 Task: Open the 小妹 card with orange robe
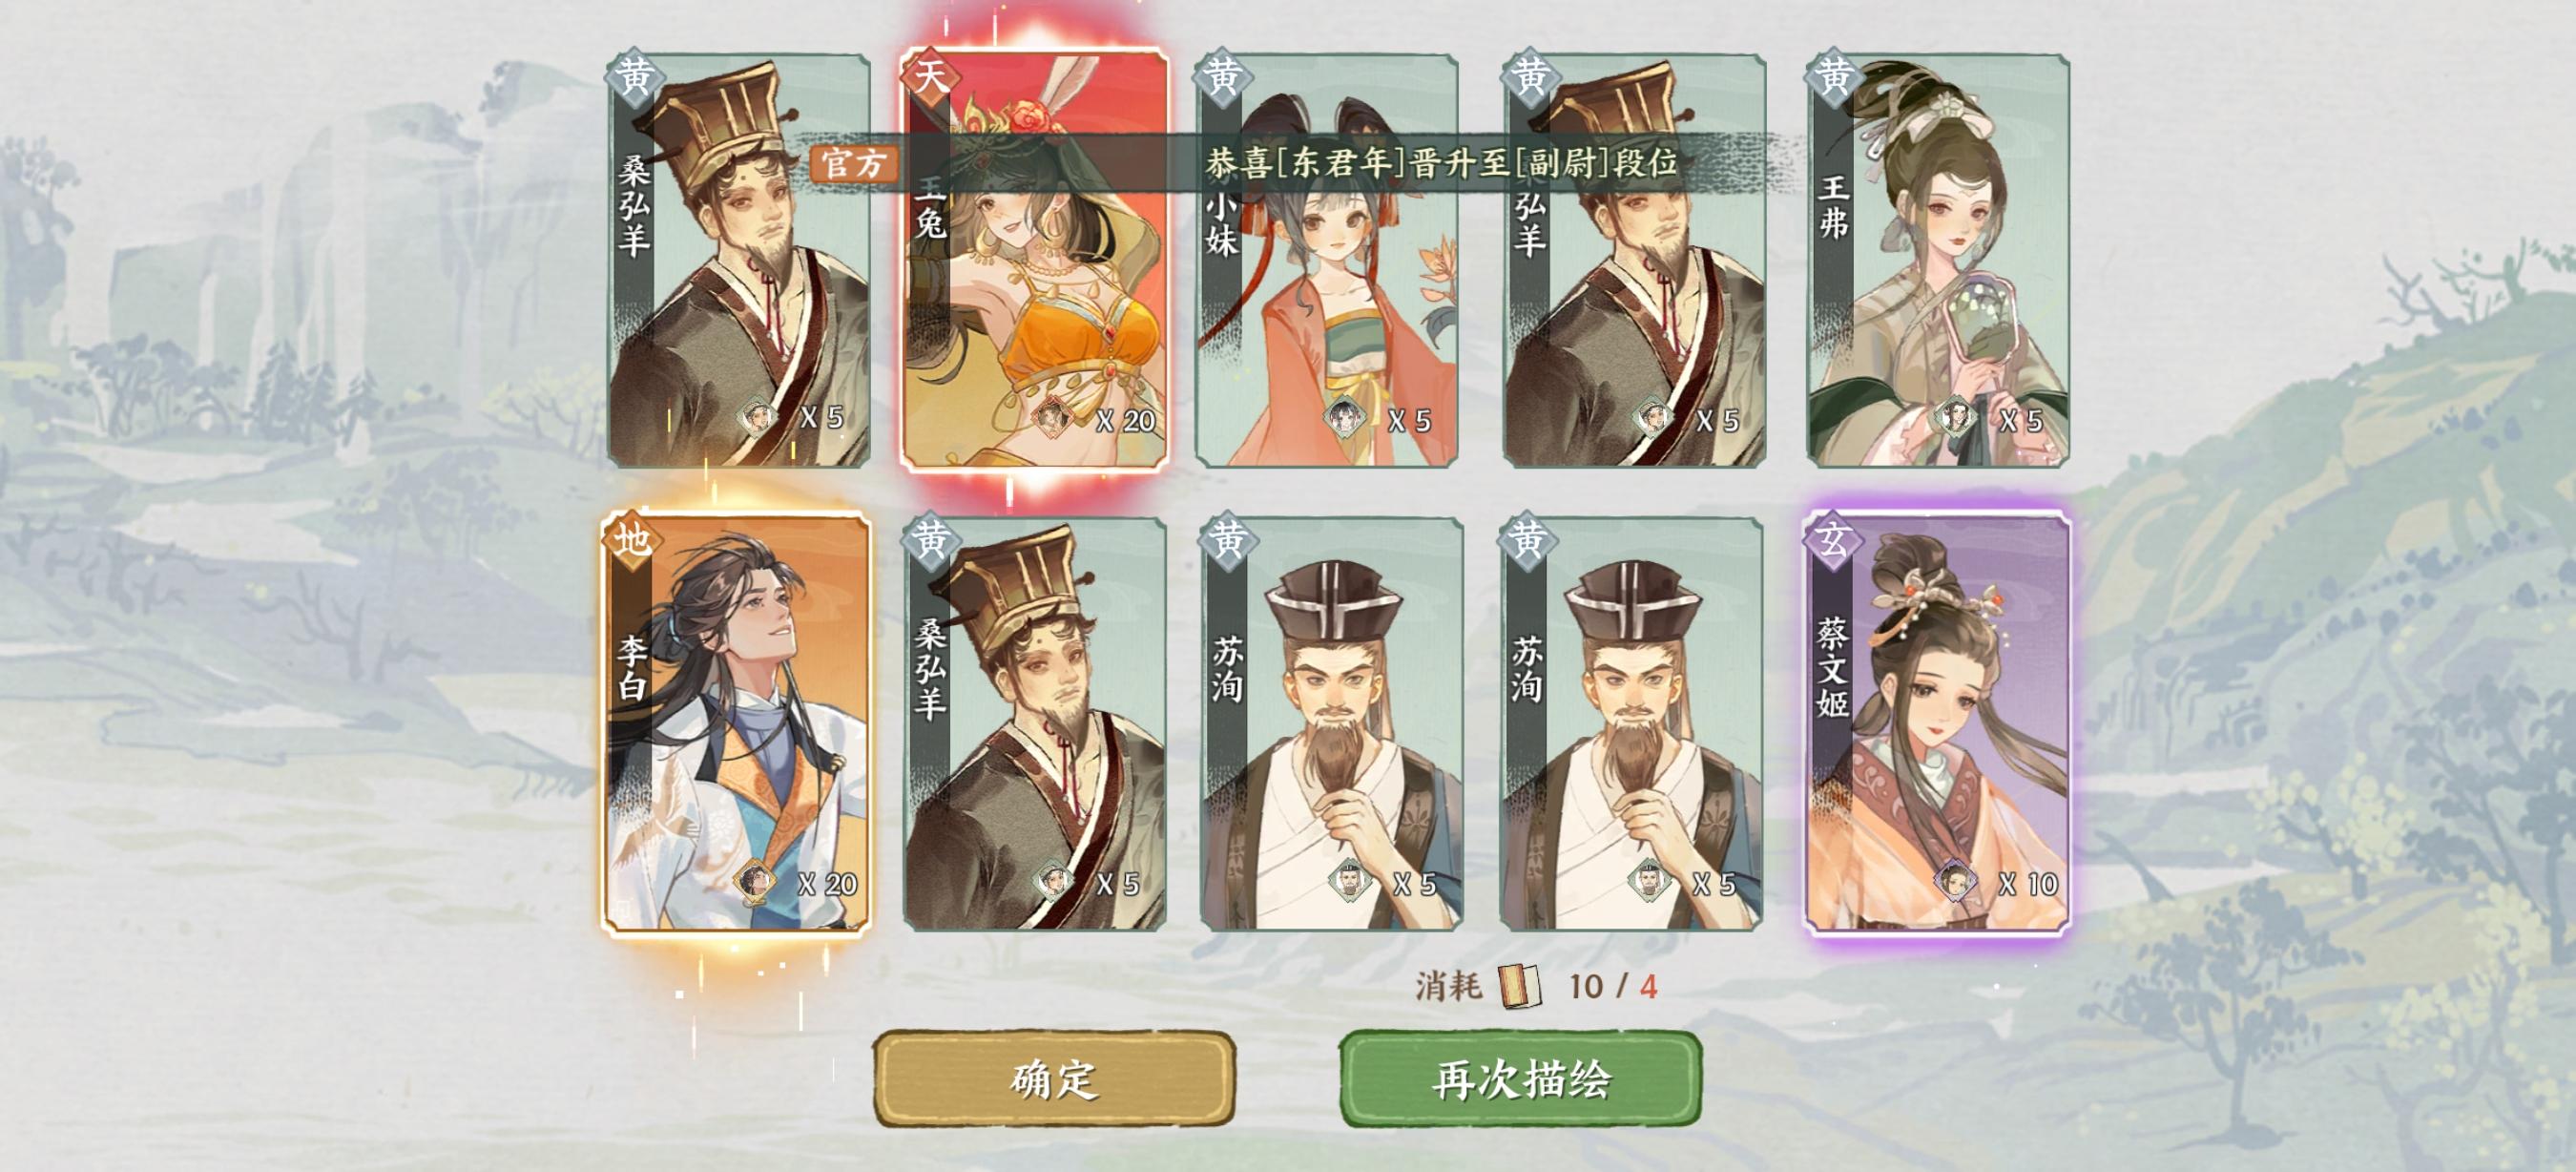1327,260
